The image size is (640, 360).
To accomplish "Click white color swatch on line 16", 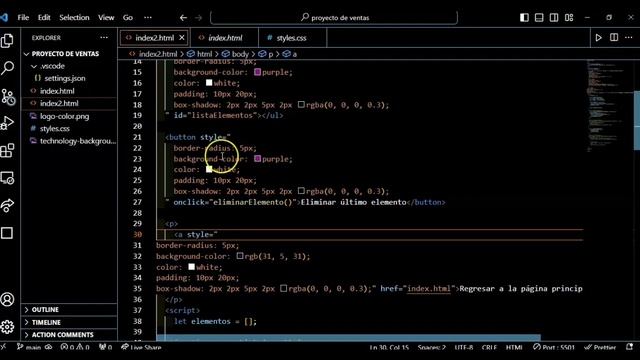I will [209, 82].
